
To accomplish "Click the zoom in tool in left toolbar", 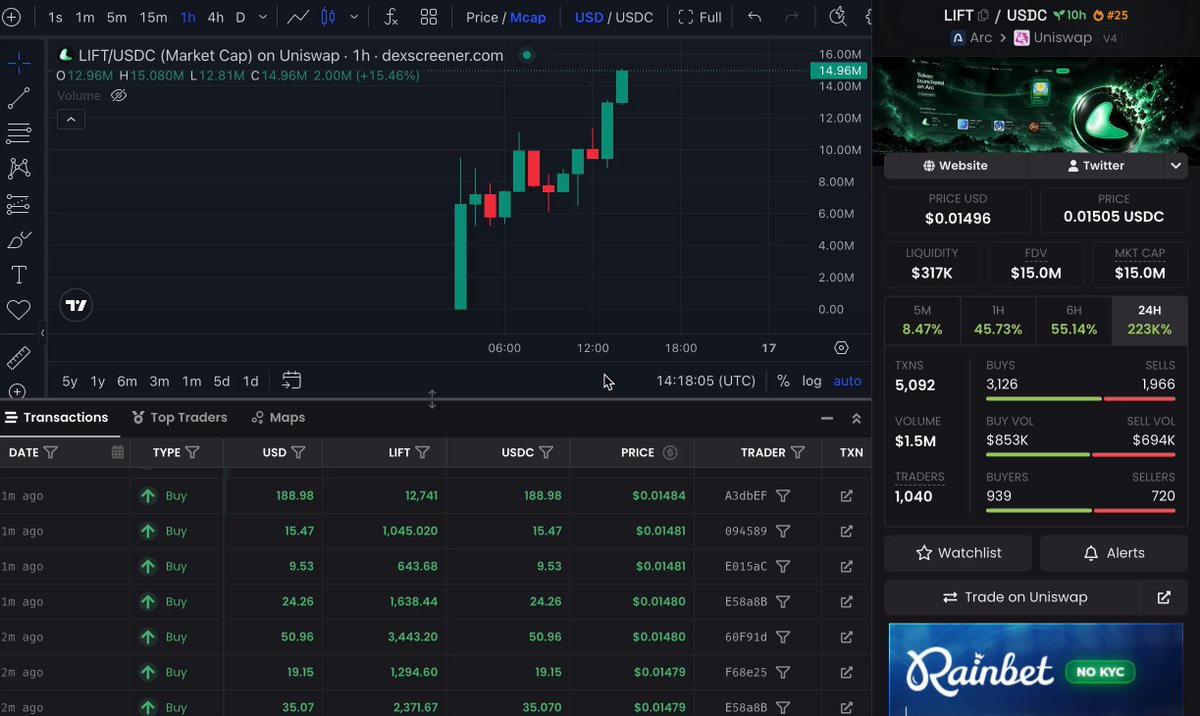I will click(x=16, y=391).
